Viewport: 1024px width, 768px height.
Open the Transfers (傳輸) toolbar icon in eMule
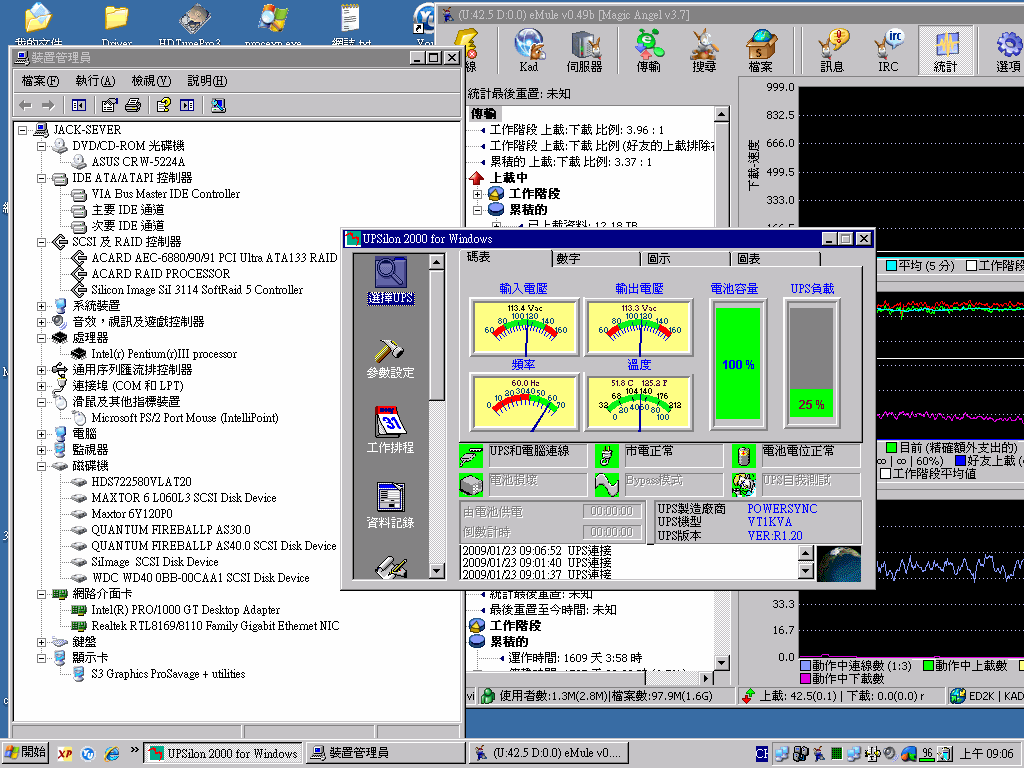(x=648, y=50)
